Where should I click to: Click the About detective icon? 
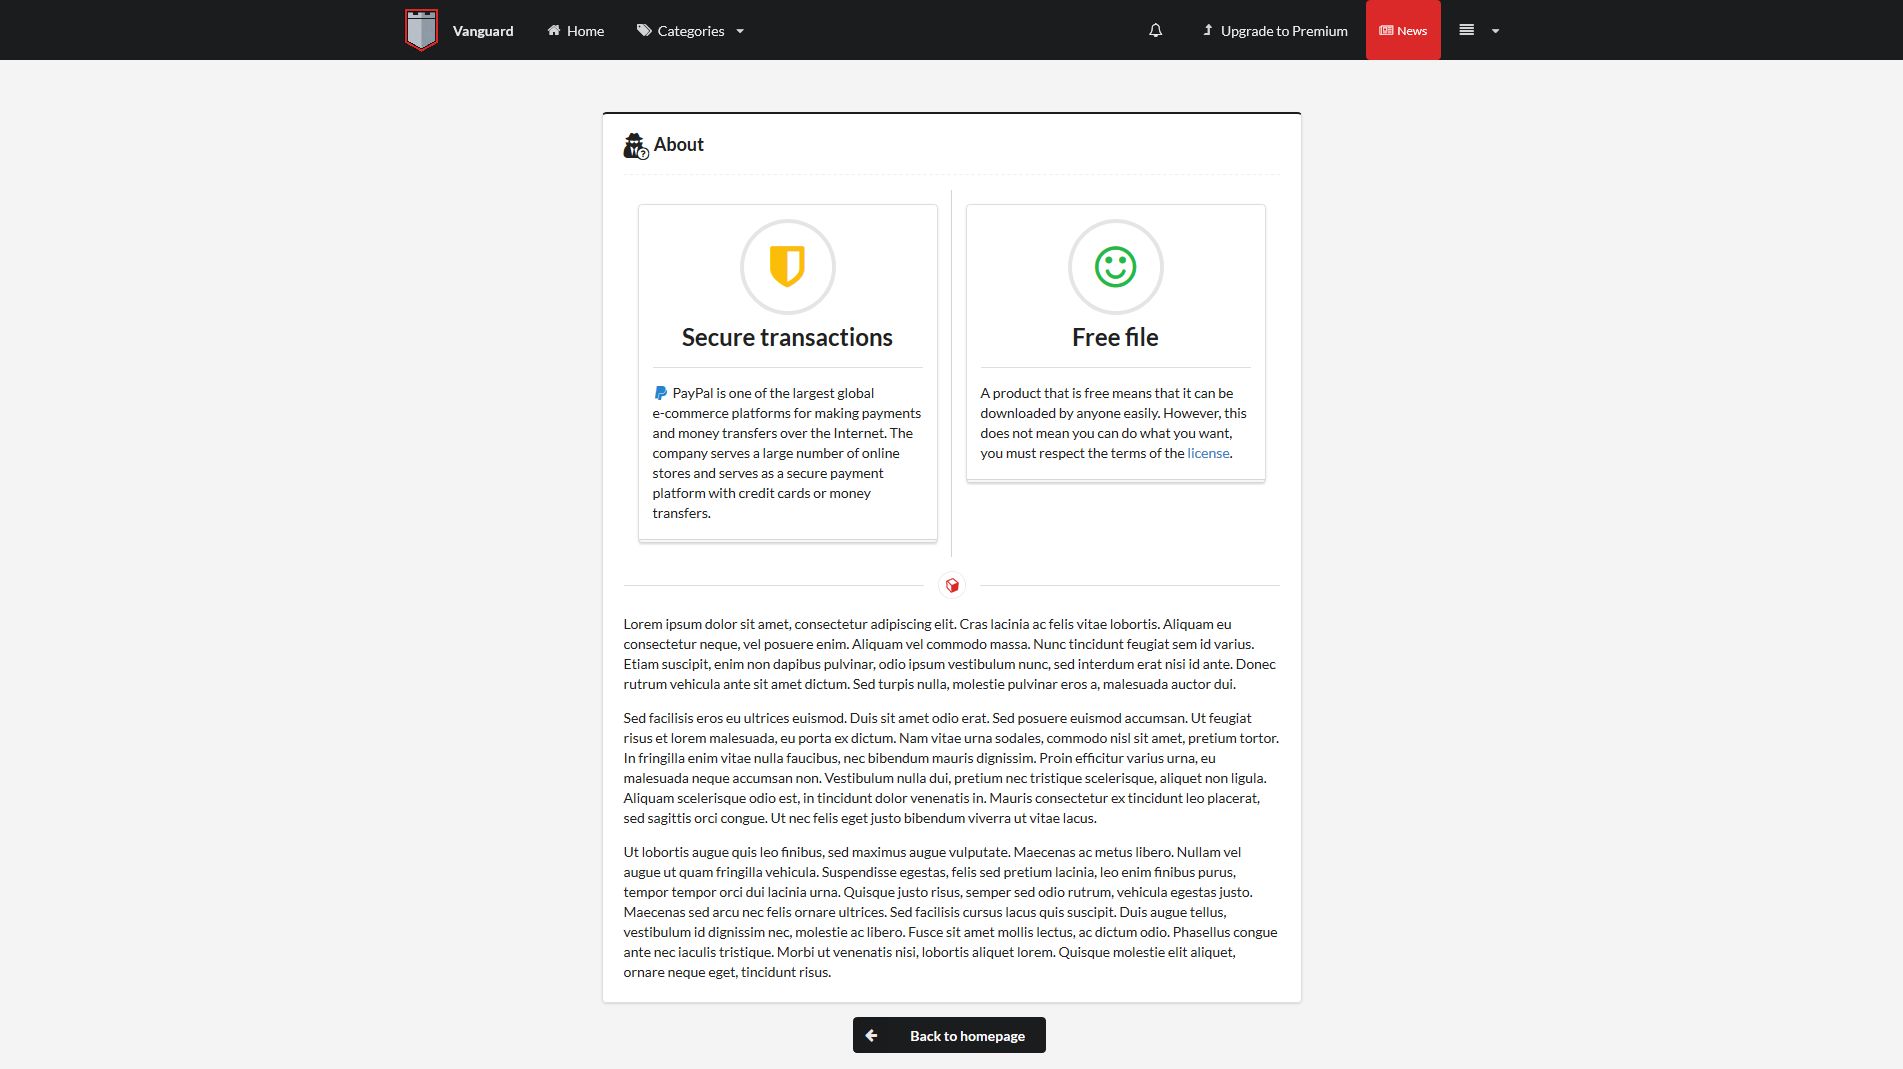coord(636,146)
